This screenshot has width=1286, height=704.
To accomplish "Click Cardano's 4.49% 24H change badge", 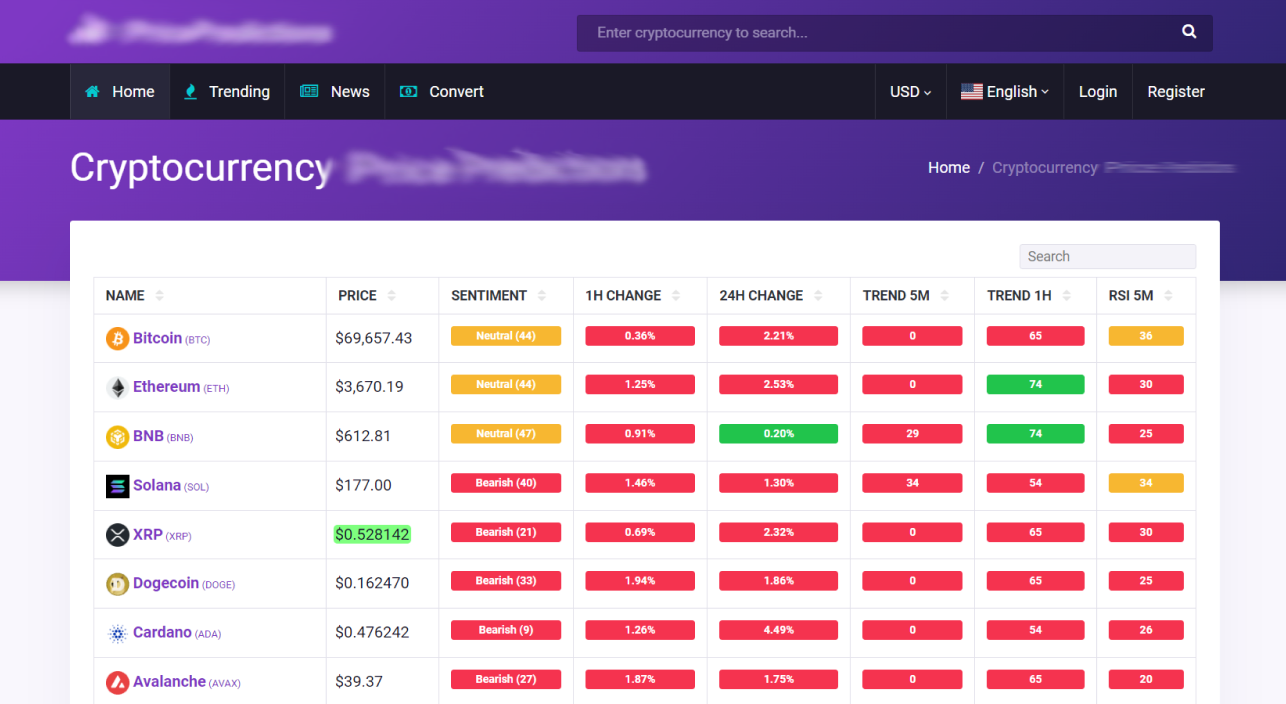I will [x=778, y=630].
